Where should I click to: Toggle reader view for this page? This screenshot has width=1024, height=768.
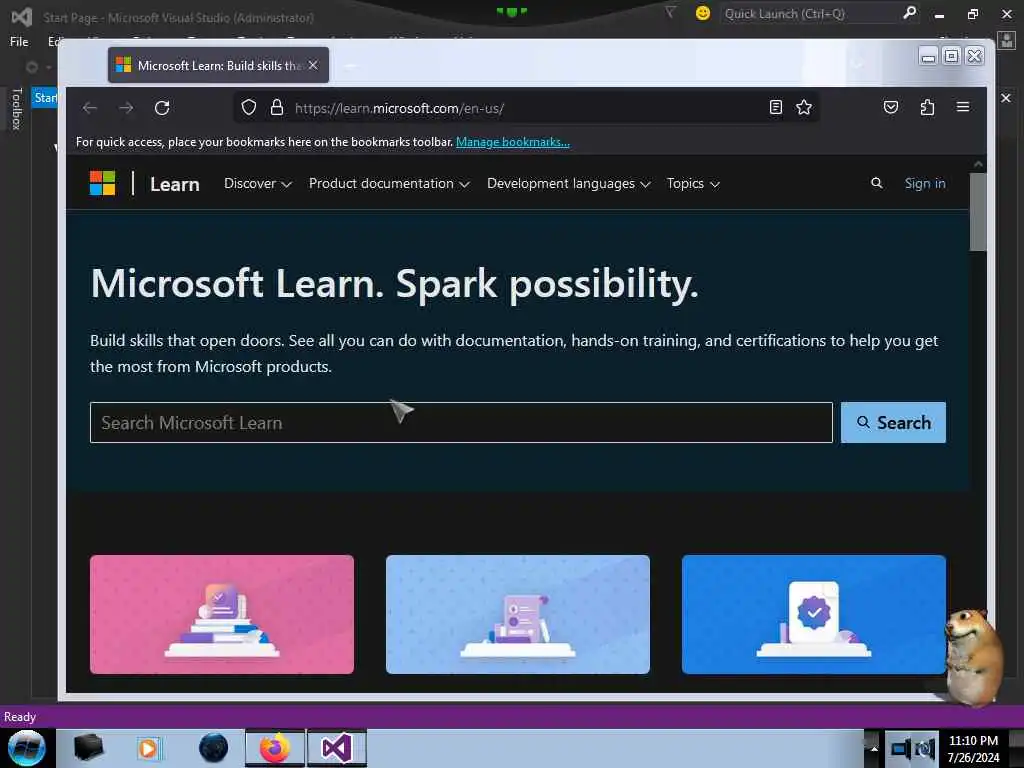tap(775, 107)
